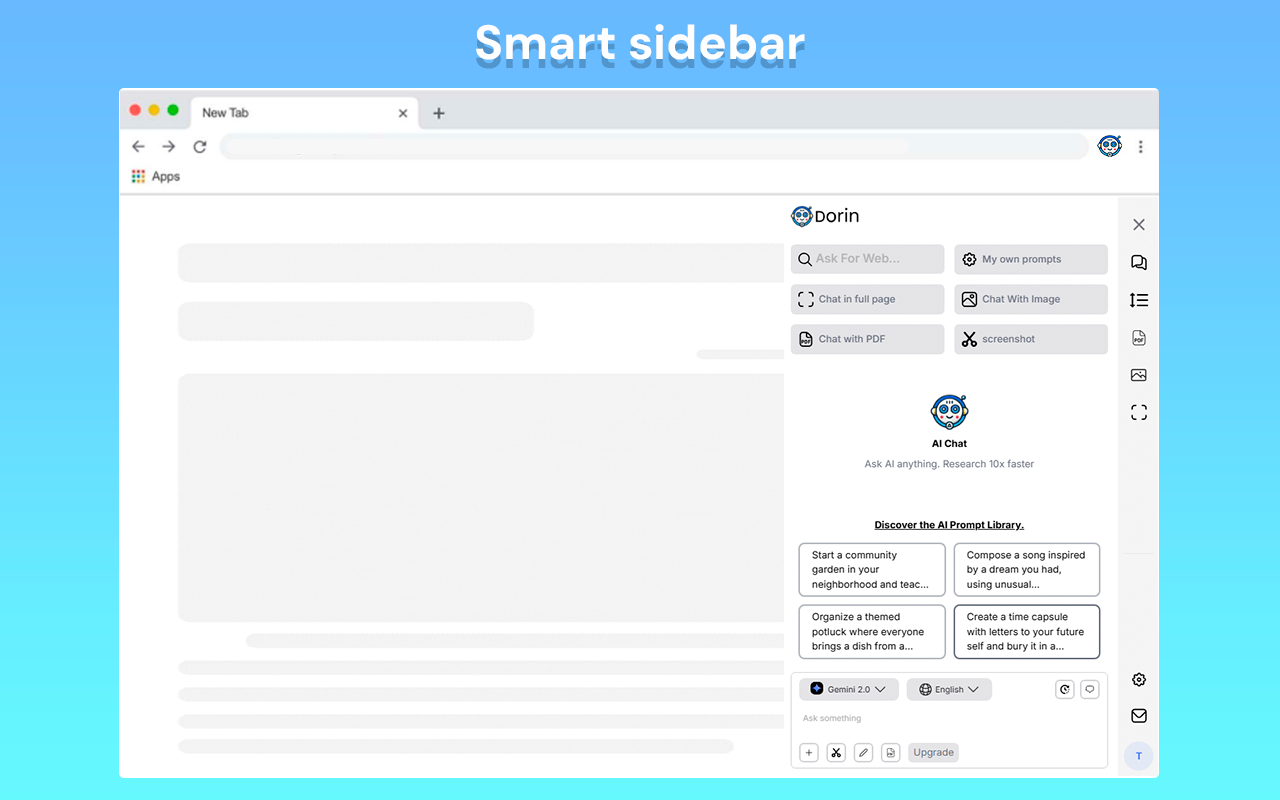Open the image icon in right rail
Screen dimensions: 1280x800
coord(1139,375)
